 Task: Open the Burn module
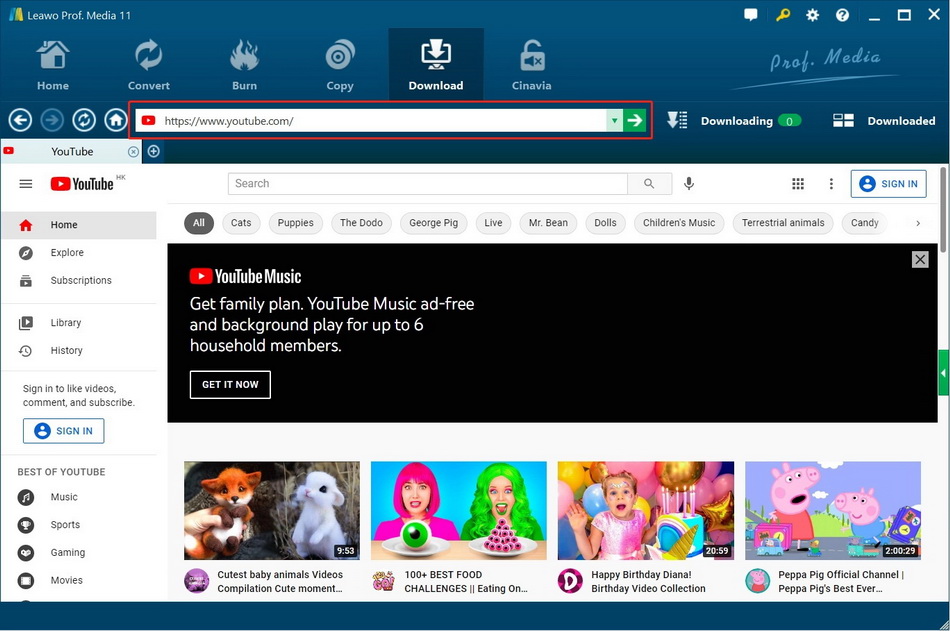(244, 65)
